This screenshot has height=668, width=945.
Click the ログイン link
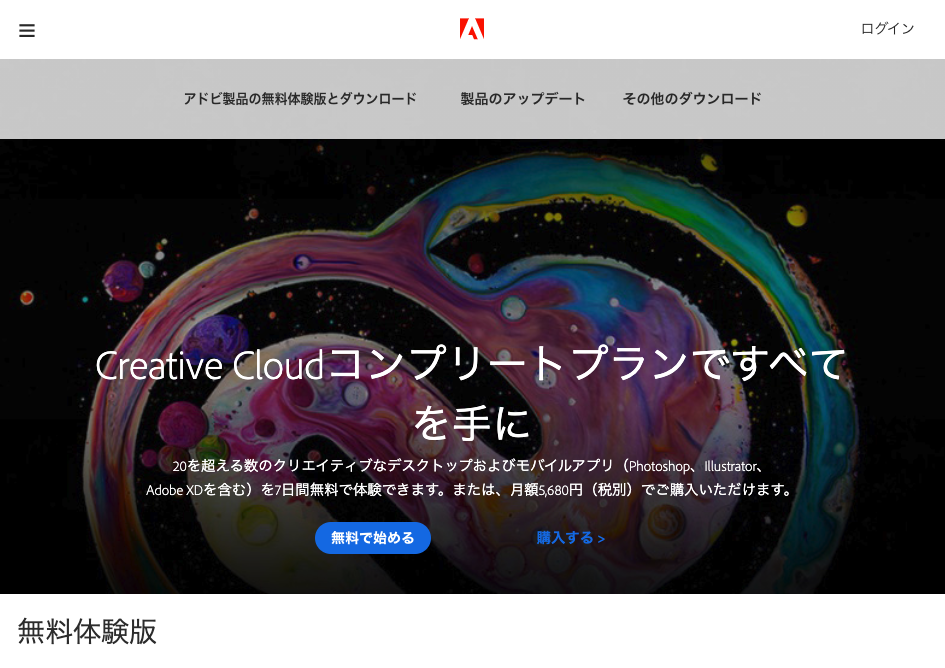click(x=887, y=28)
